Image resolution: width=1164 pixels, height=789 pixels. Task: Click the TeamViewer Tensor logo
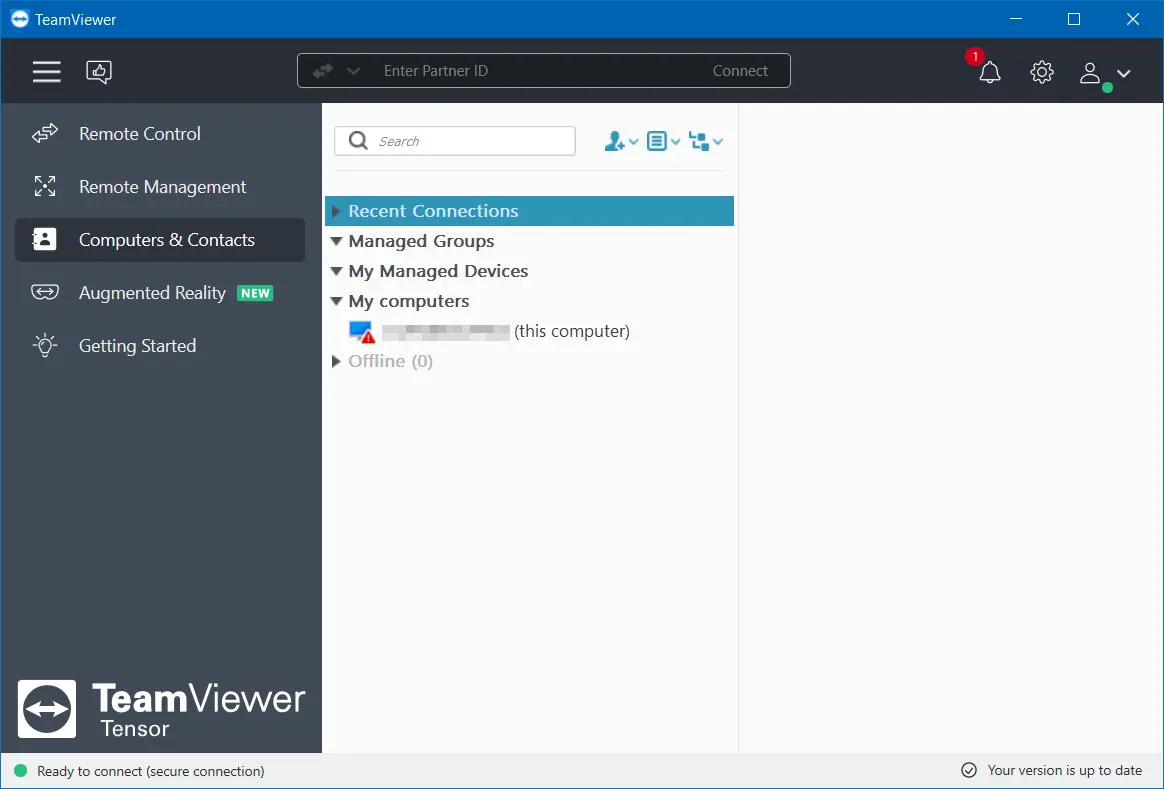point(161,710)
